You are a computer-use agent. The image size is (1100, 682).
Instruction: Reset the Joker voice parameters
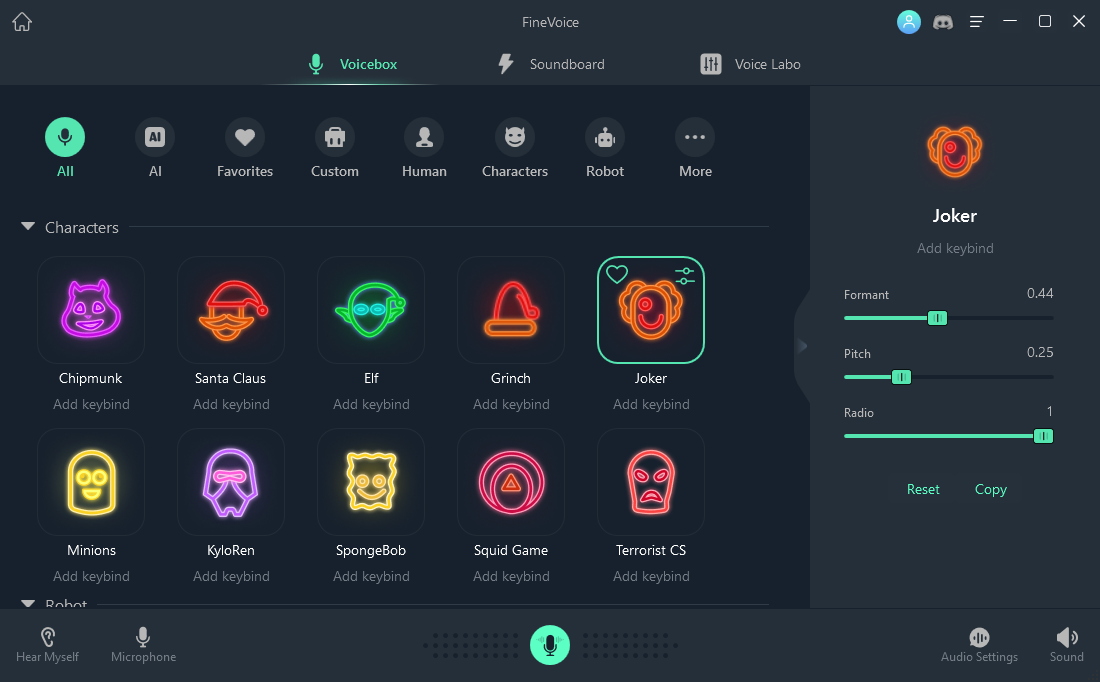923,489
